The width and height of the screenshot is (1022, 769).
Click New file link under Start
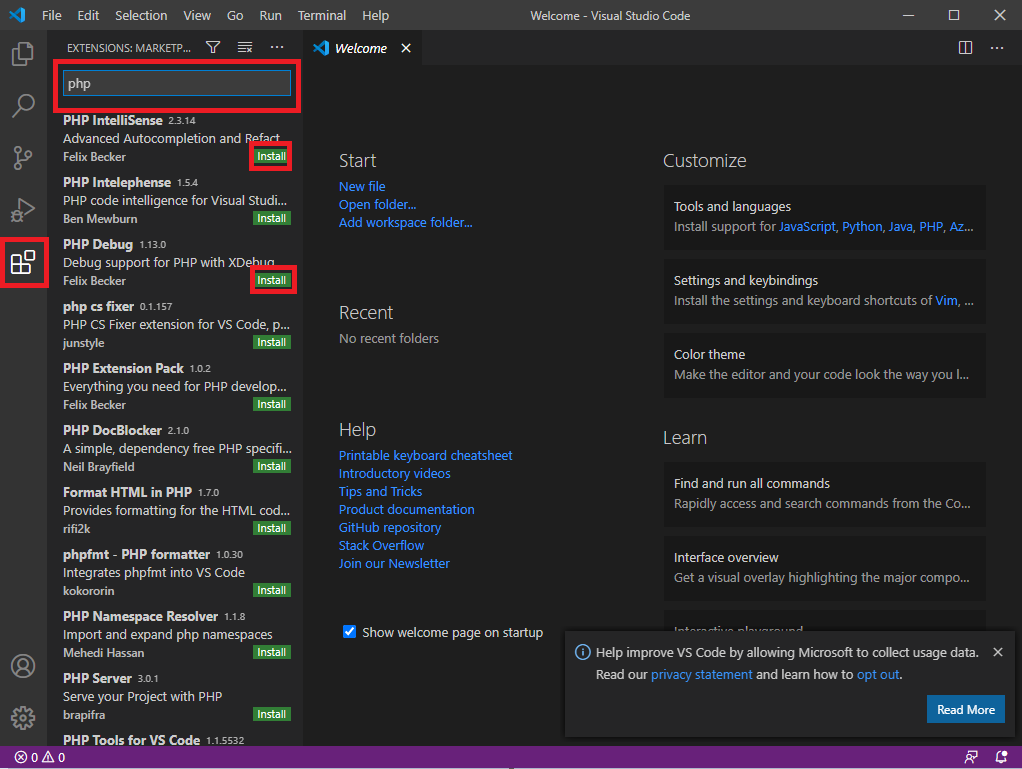click(x=362, y=186)
